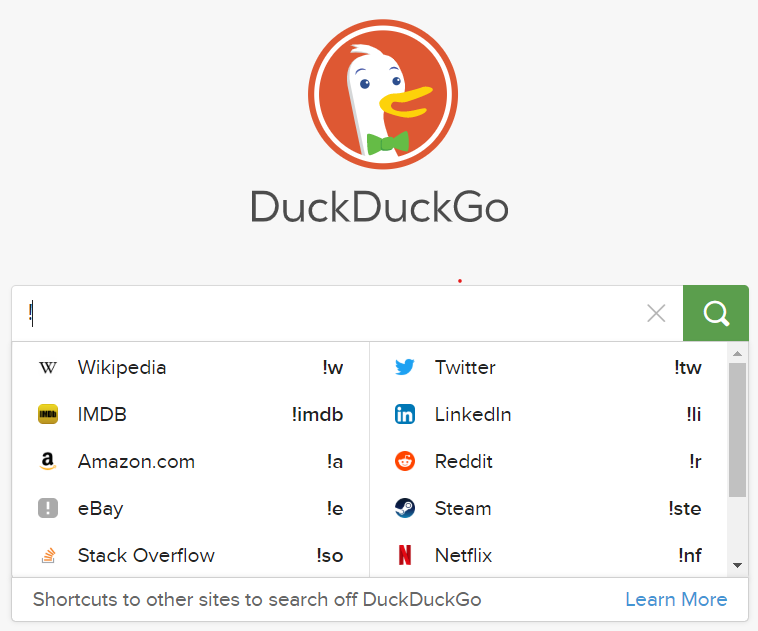Click the !r shortcut text
This screenshot has width=758, height=631.
[x=695, y=461]
